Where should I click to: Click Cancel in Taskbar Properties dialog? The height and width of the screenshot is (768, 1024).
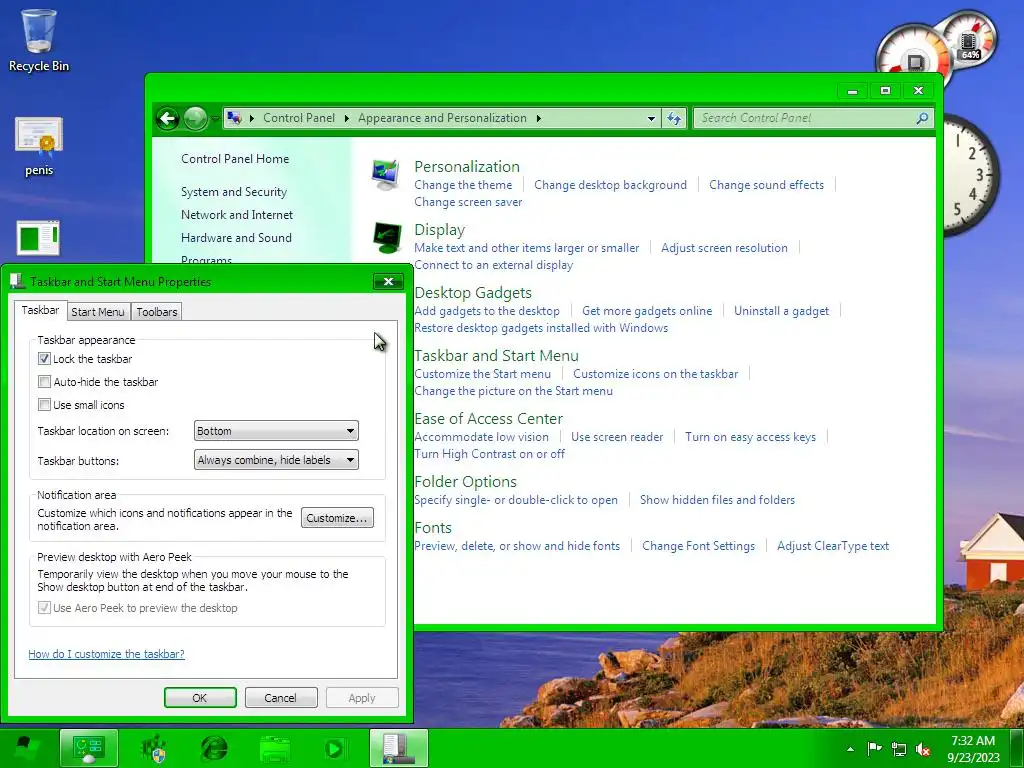tap(280, 697)
